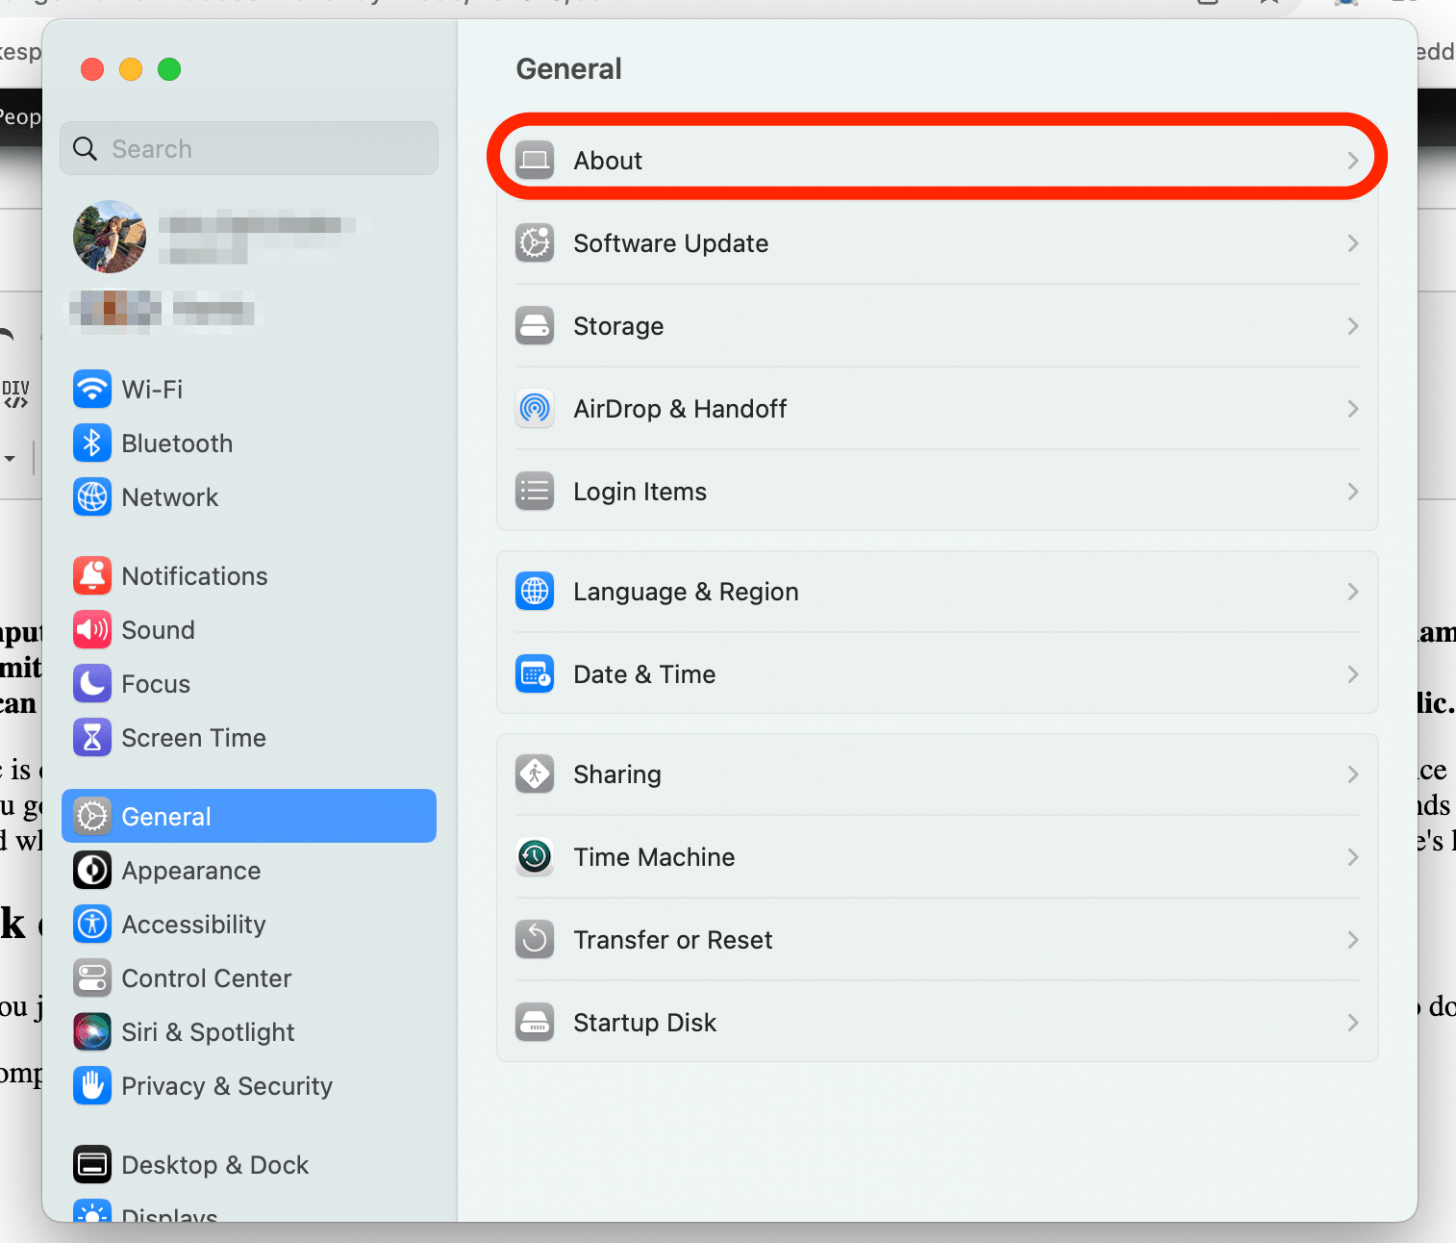
Task: Open Language & Region settings
Action: 685,592
